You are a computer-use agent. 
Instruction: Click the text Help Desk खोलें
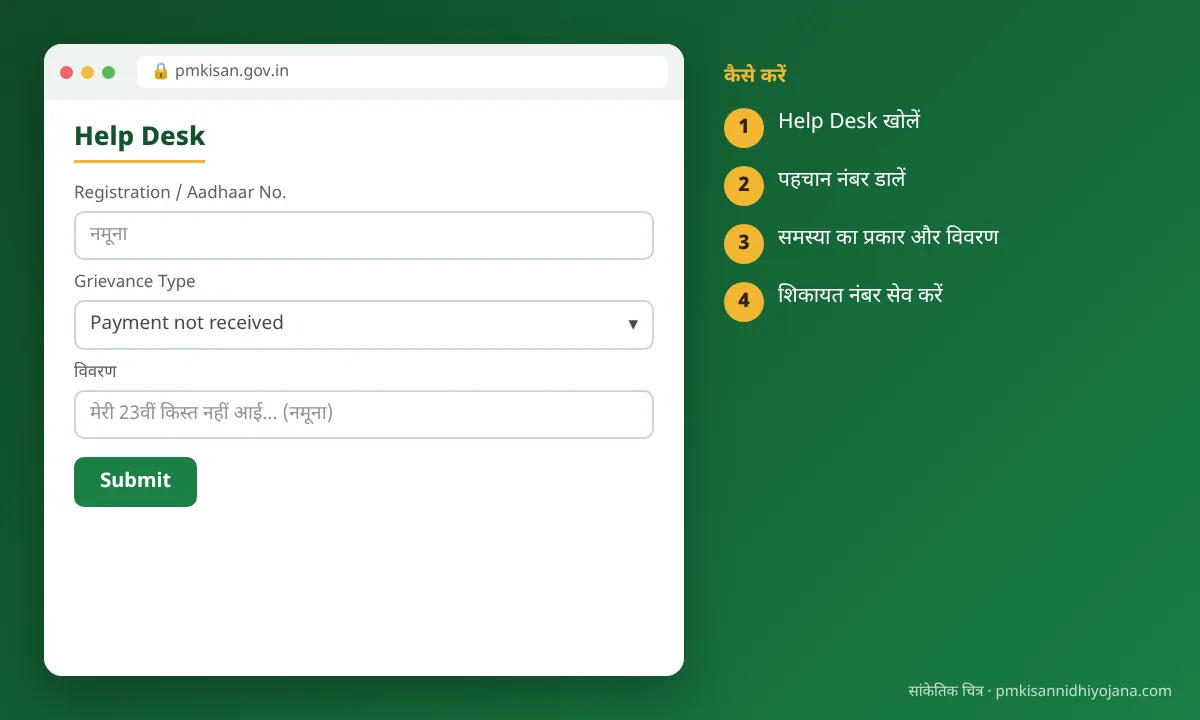click(849, 121)
